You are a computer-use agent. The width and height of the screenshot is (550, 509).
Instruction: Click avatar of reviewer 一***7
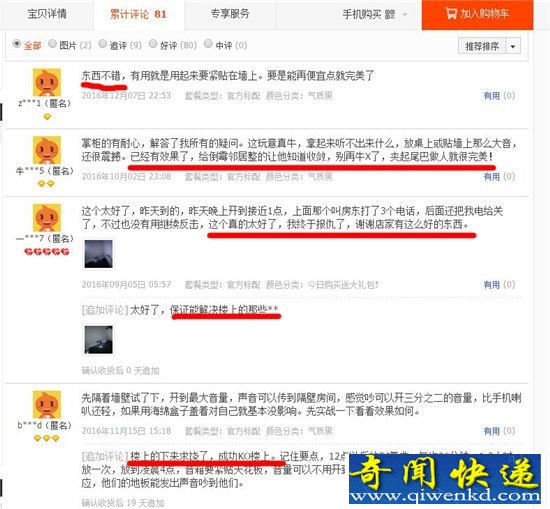click(x=47, y=218)
